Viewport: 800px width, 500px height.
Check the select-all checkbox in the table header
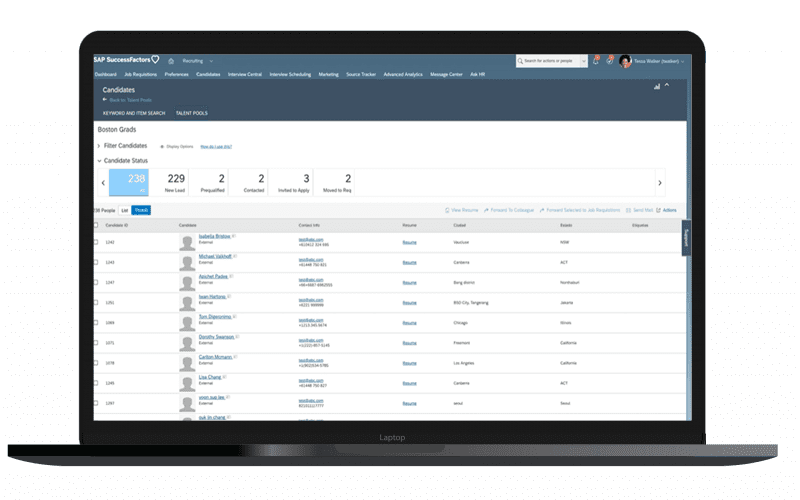point(96,226)
